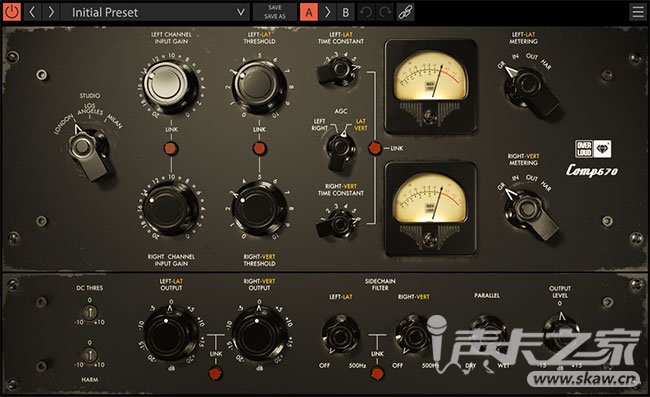Toggle threshold LINK red button
This screenshot has width=650, height=397.
coord(259,148)
